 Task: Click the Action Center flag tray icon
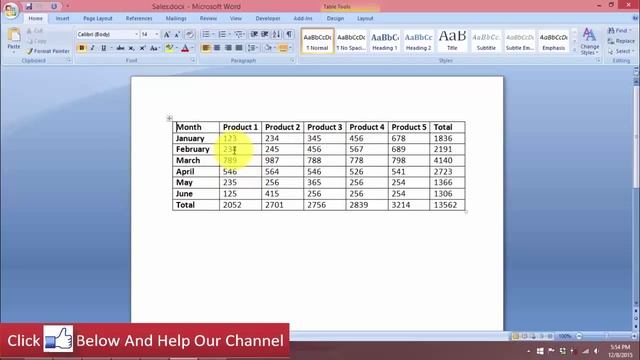point(551,351)
